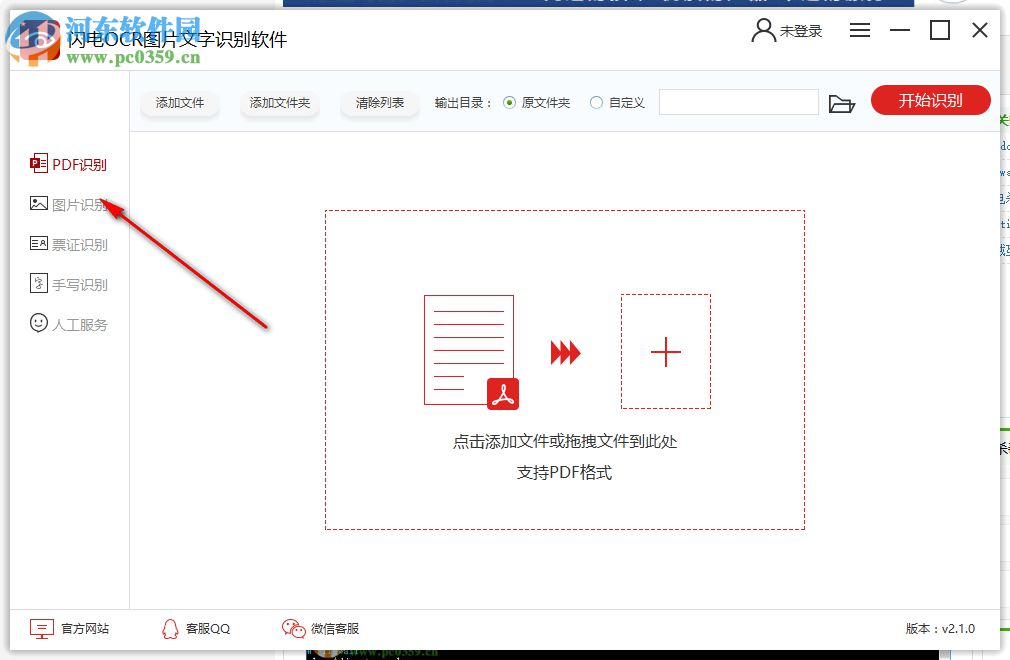The width and height of the screenshot is (1010, 660).
Task: Select the 原文件夹 output option
Action: tap(511, 101)
